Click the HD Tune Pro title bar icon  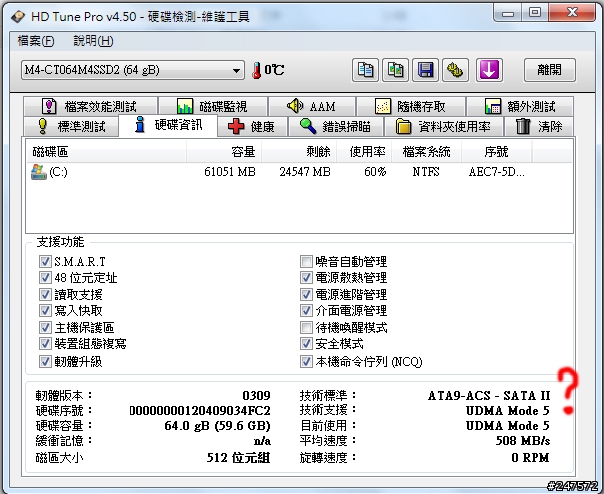pos(18,17)
